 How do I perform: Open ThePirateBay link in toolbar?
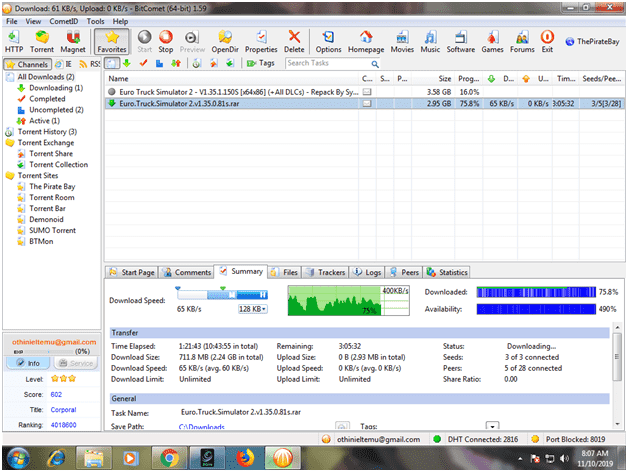click(x=592, y=41)
